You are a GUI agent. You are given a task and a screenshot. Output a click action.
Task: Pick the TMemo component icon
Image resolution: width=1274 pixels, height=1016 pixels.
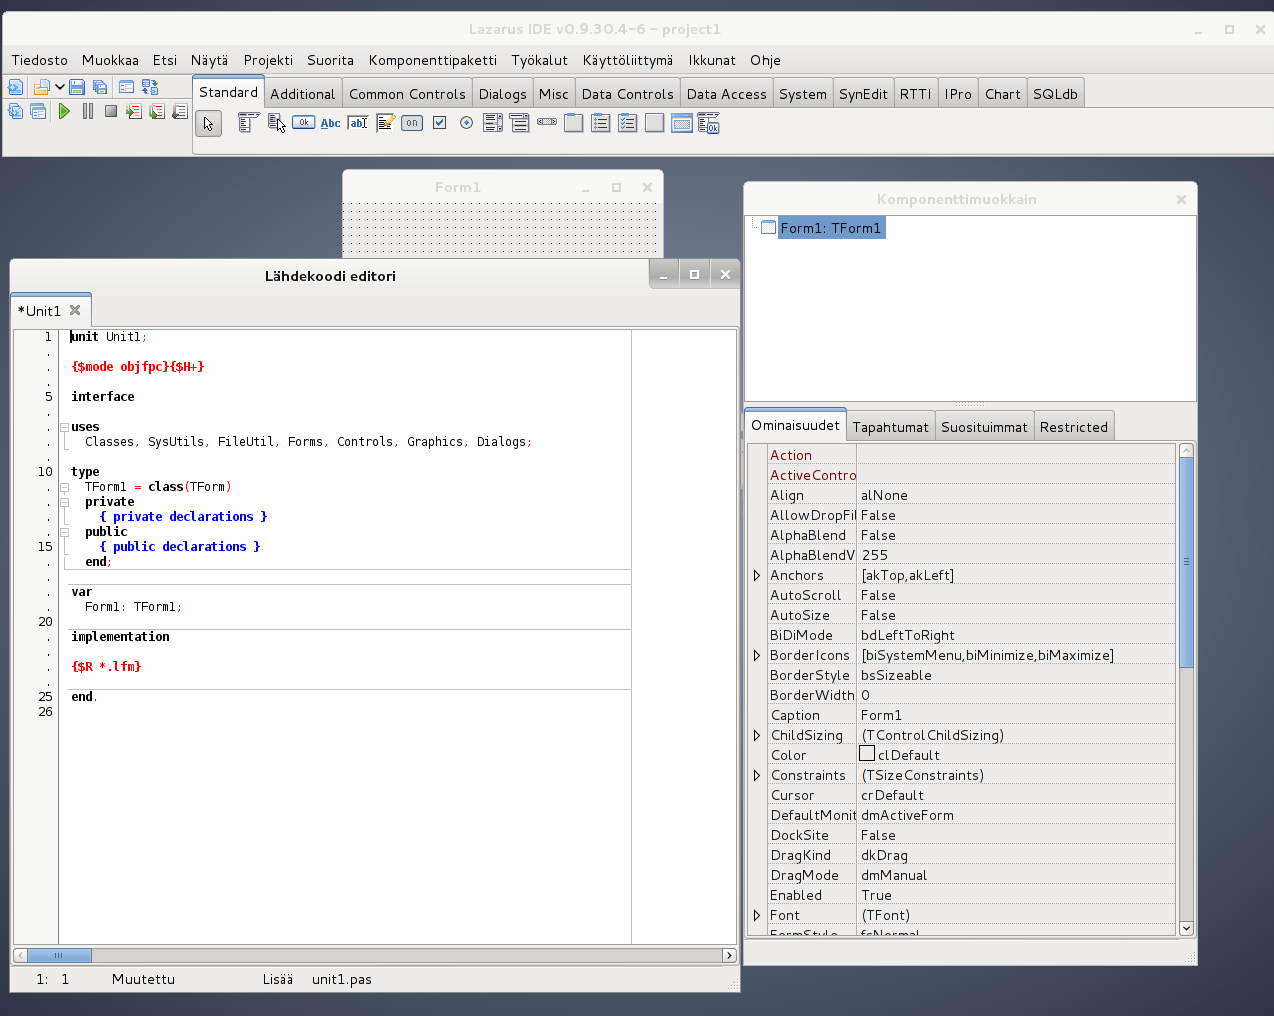(385, 123)
